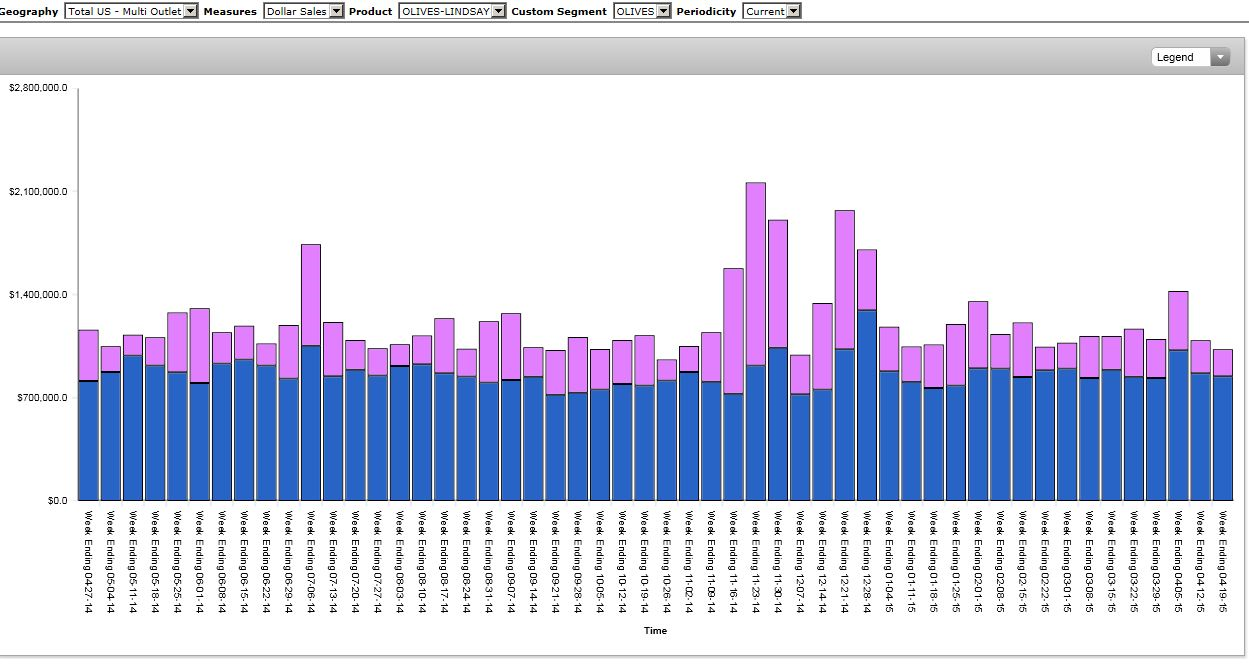Expand the Legend dropdown above the chart
The image size is (1249, 665).
(1190, 57)
